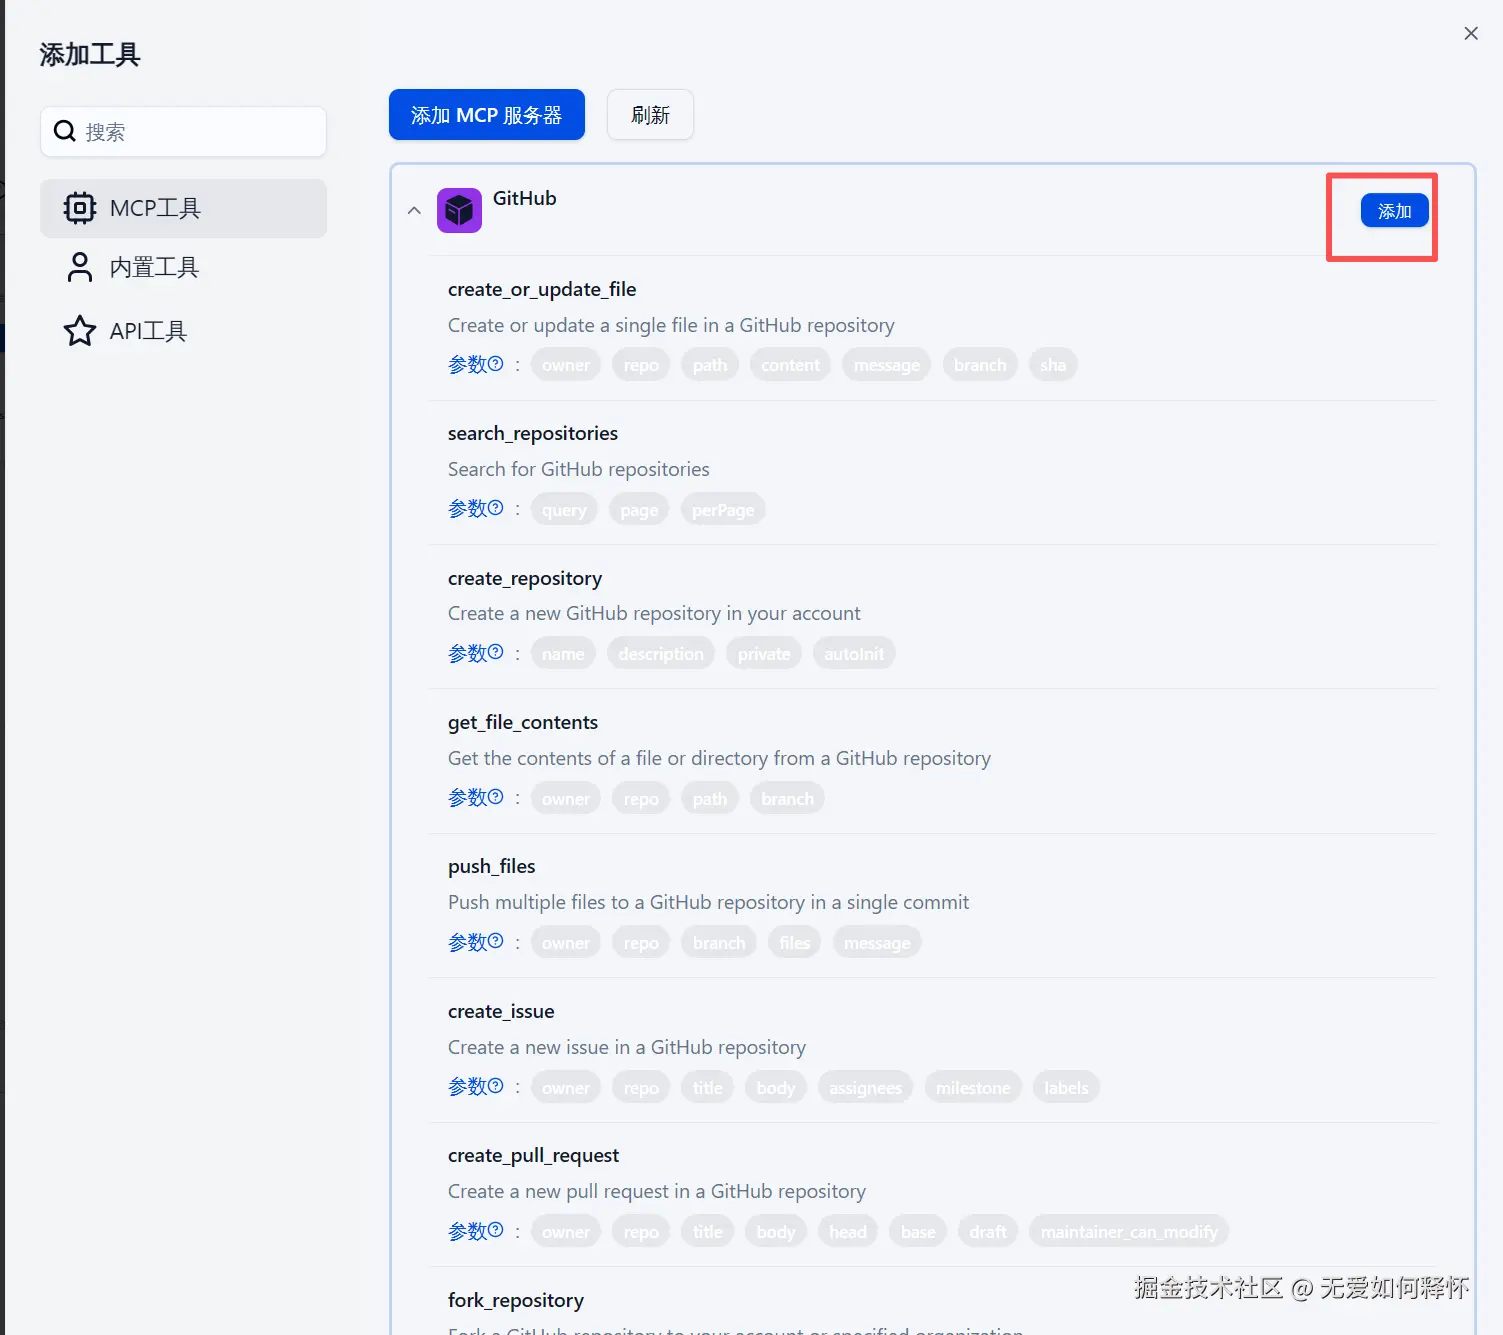
Task: Click message parameter of push_files
Action: point(877,943)
